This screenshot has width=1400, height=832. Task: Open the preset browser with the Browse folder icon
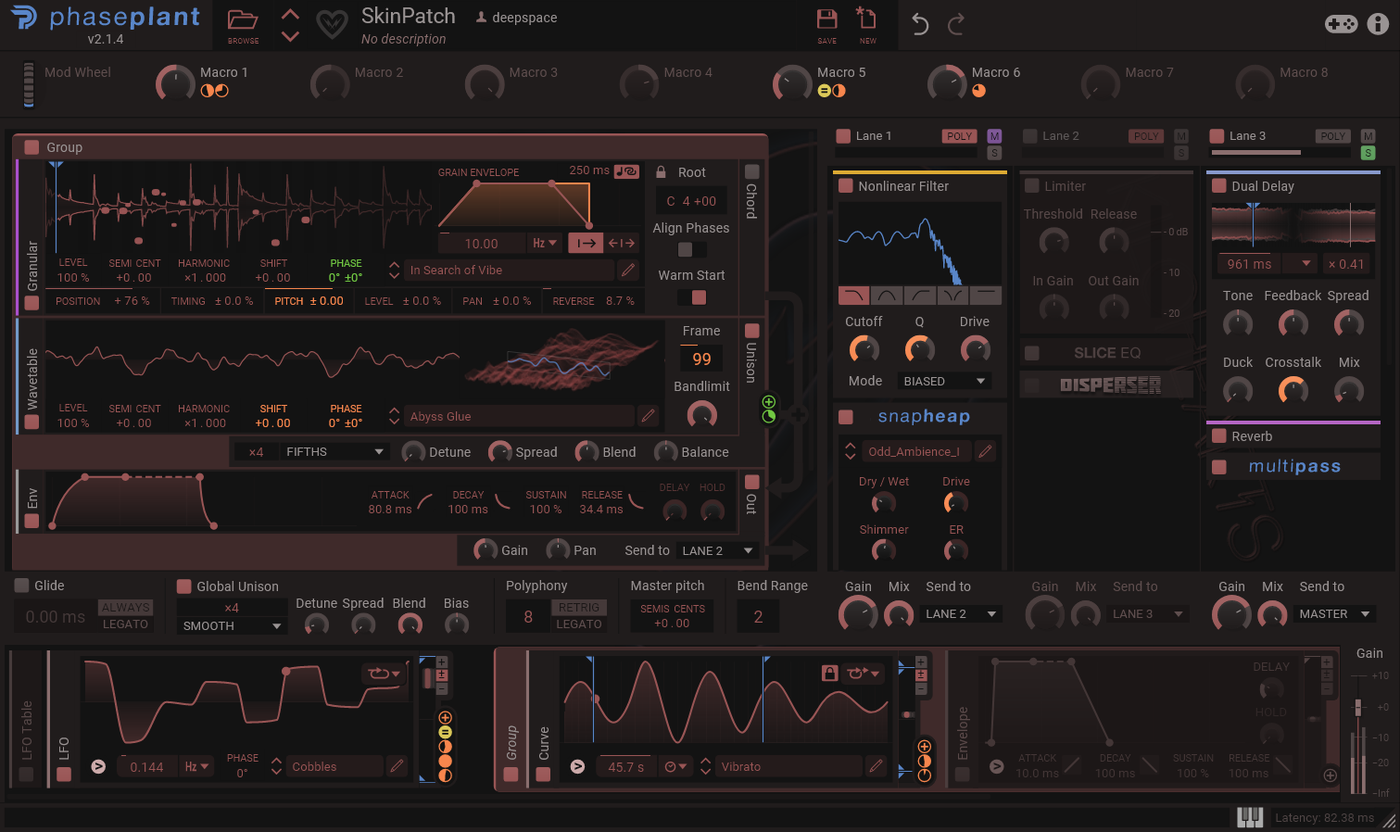click(242, 23)
